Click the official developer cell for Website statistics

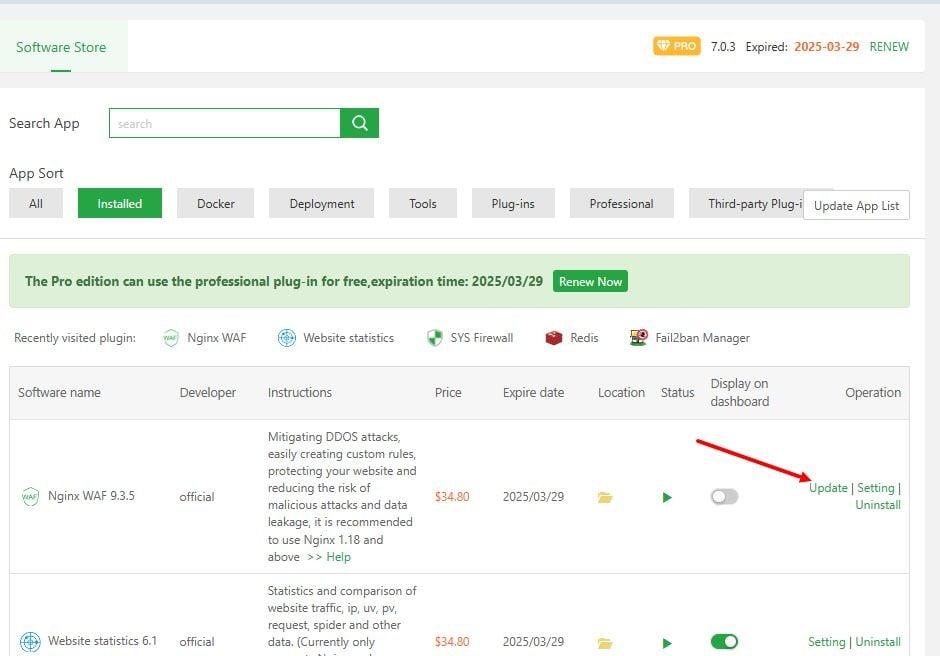click(197, 642)
